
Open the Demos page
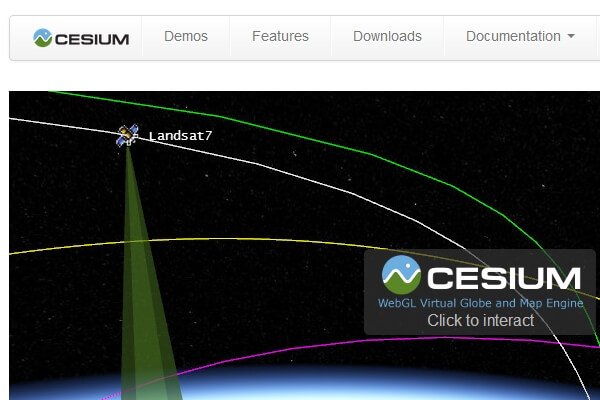click(x=186, y=36)
